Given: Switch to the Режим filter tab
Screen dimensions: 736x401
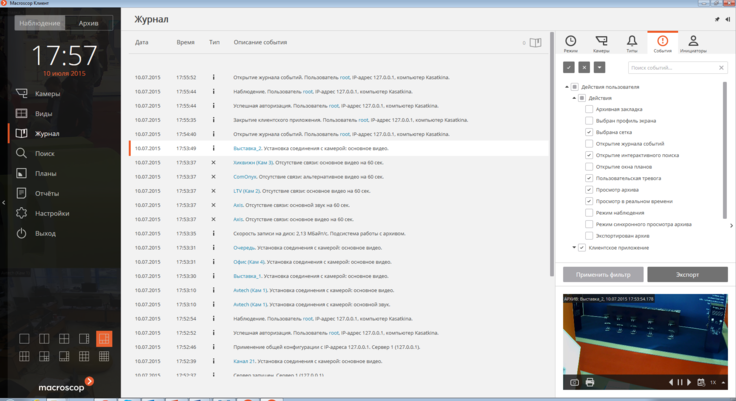Looking at the screenshot, I should point(571,44).
